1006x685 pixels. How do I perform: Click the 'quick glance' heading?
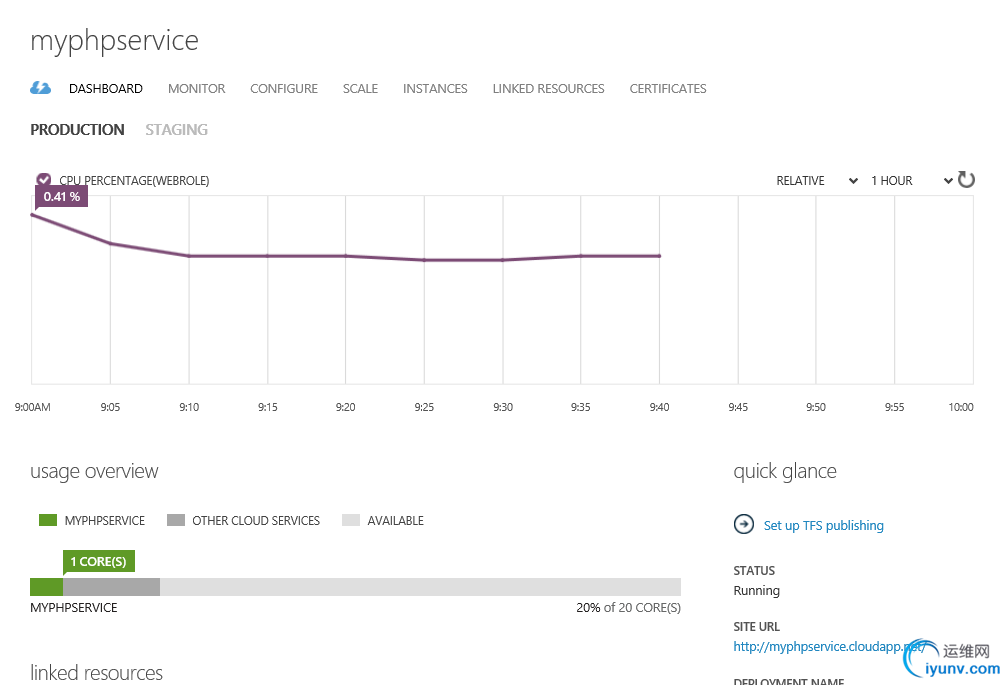pyautogui.click(x=785, y=471)
